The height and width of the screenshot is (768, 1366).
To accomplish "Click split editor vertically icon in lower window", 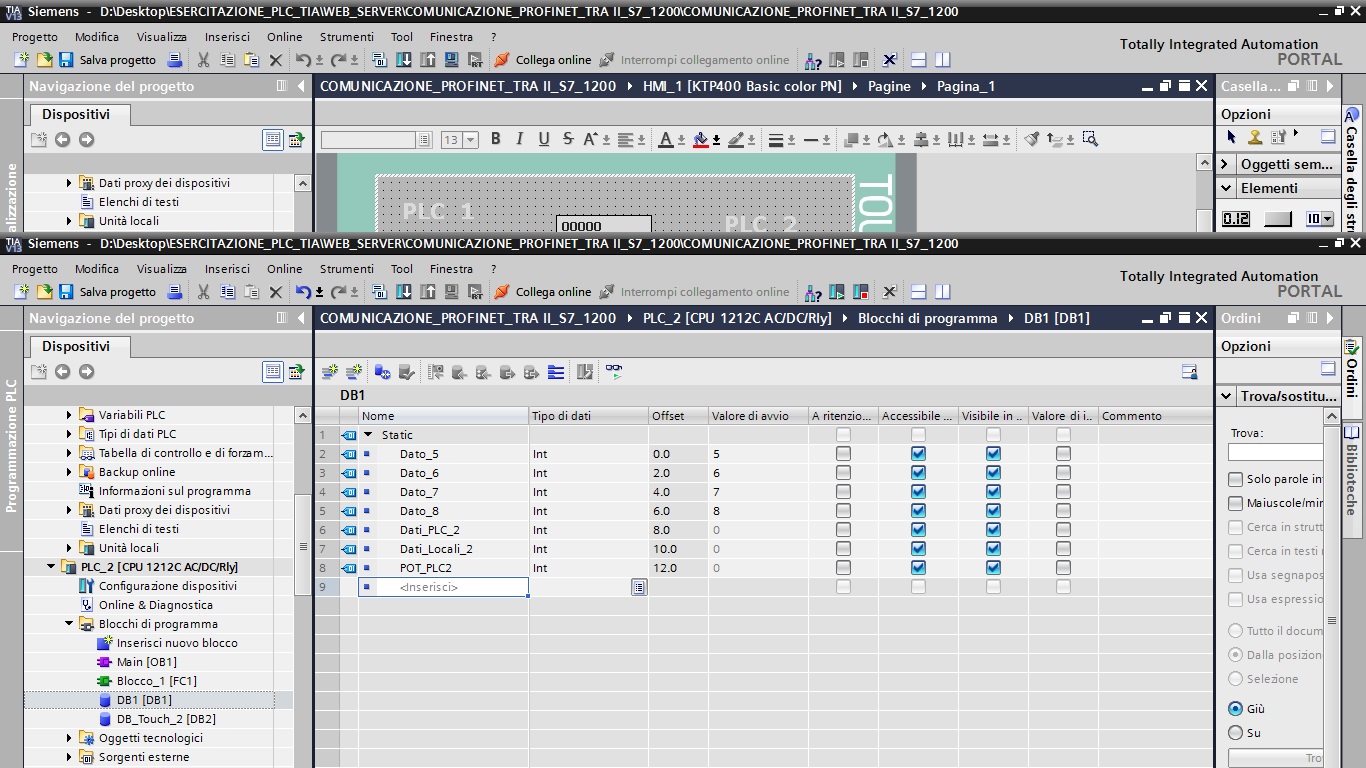I will [942, 292].
